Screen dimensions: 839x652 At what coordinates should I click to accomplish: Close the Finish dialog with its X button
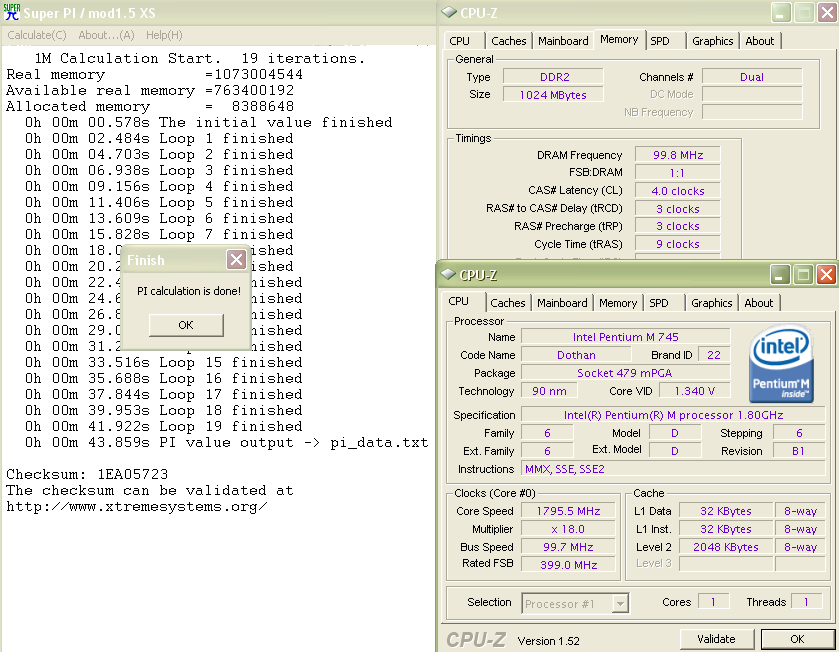[236, 260]
